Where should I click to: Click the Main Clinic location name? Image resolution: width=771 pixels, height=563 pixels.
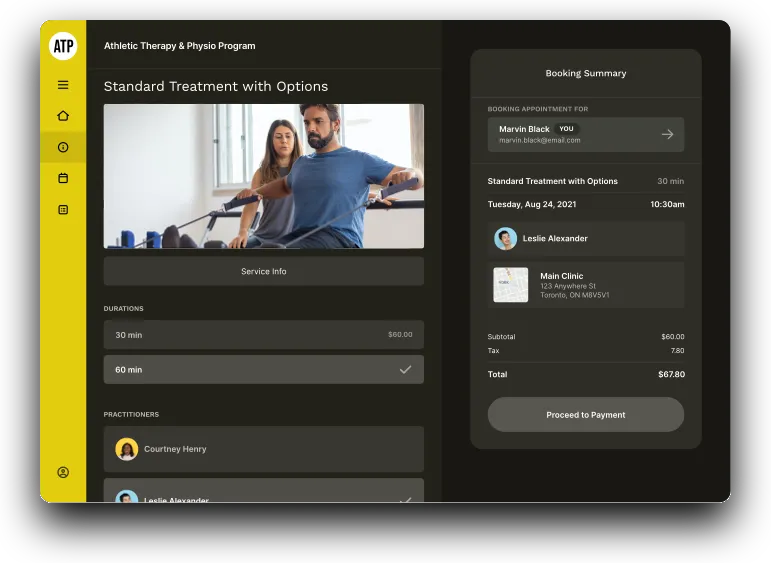[562, 276]
